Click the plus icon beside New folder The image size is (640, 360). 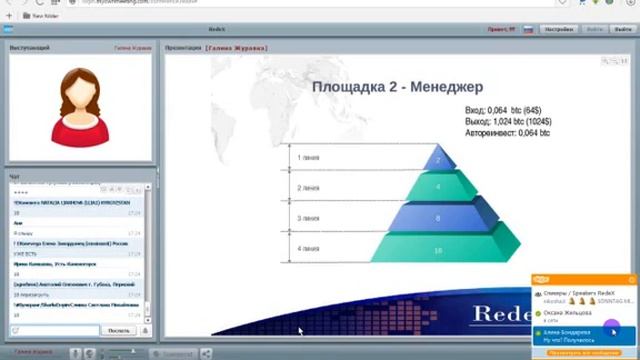[x=9, y=16]
